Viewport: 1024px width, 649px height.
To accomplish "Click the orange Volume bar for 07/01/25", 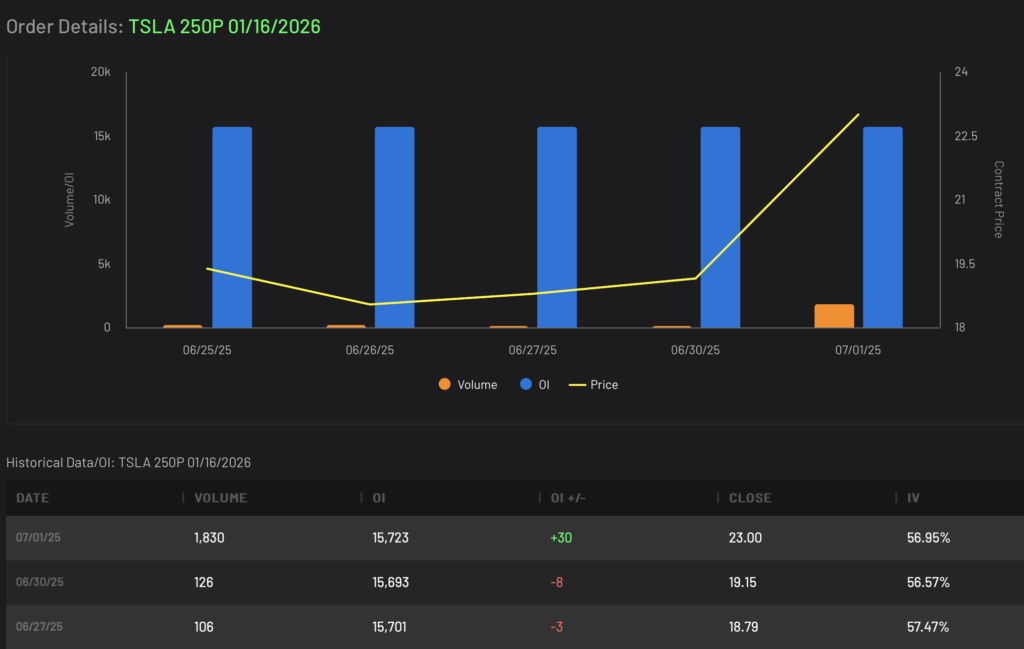I will point(834,316).
